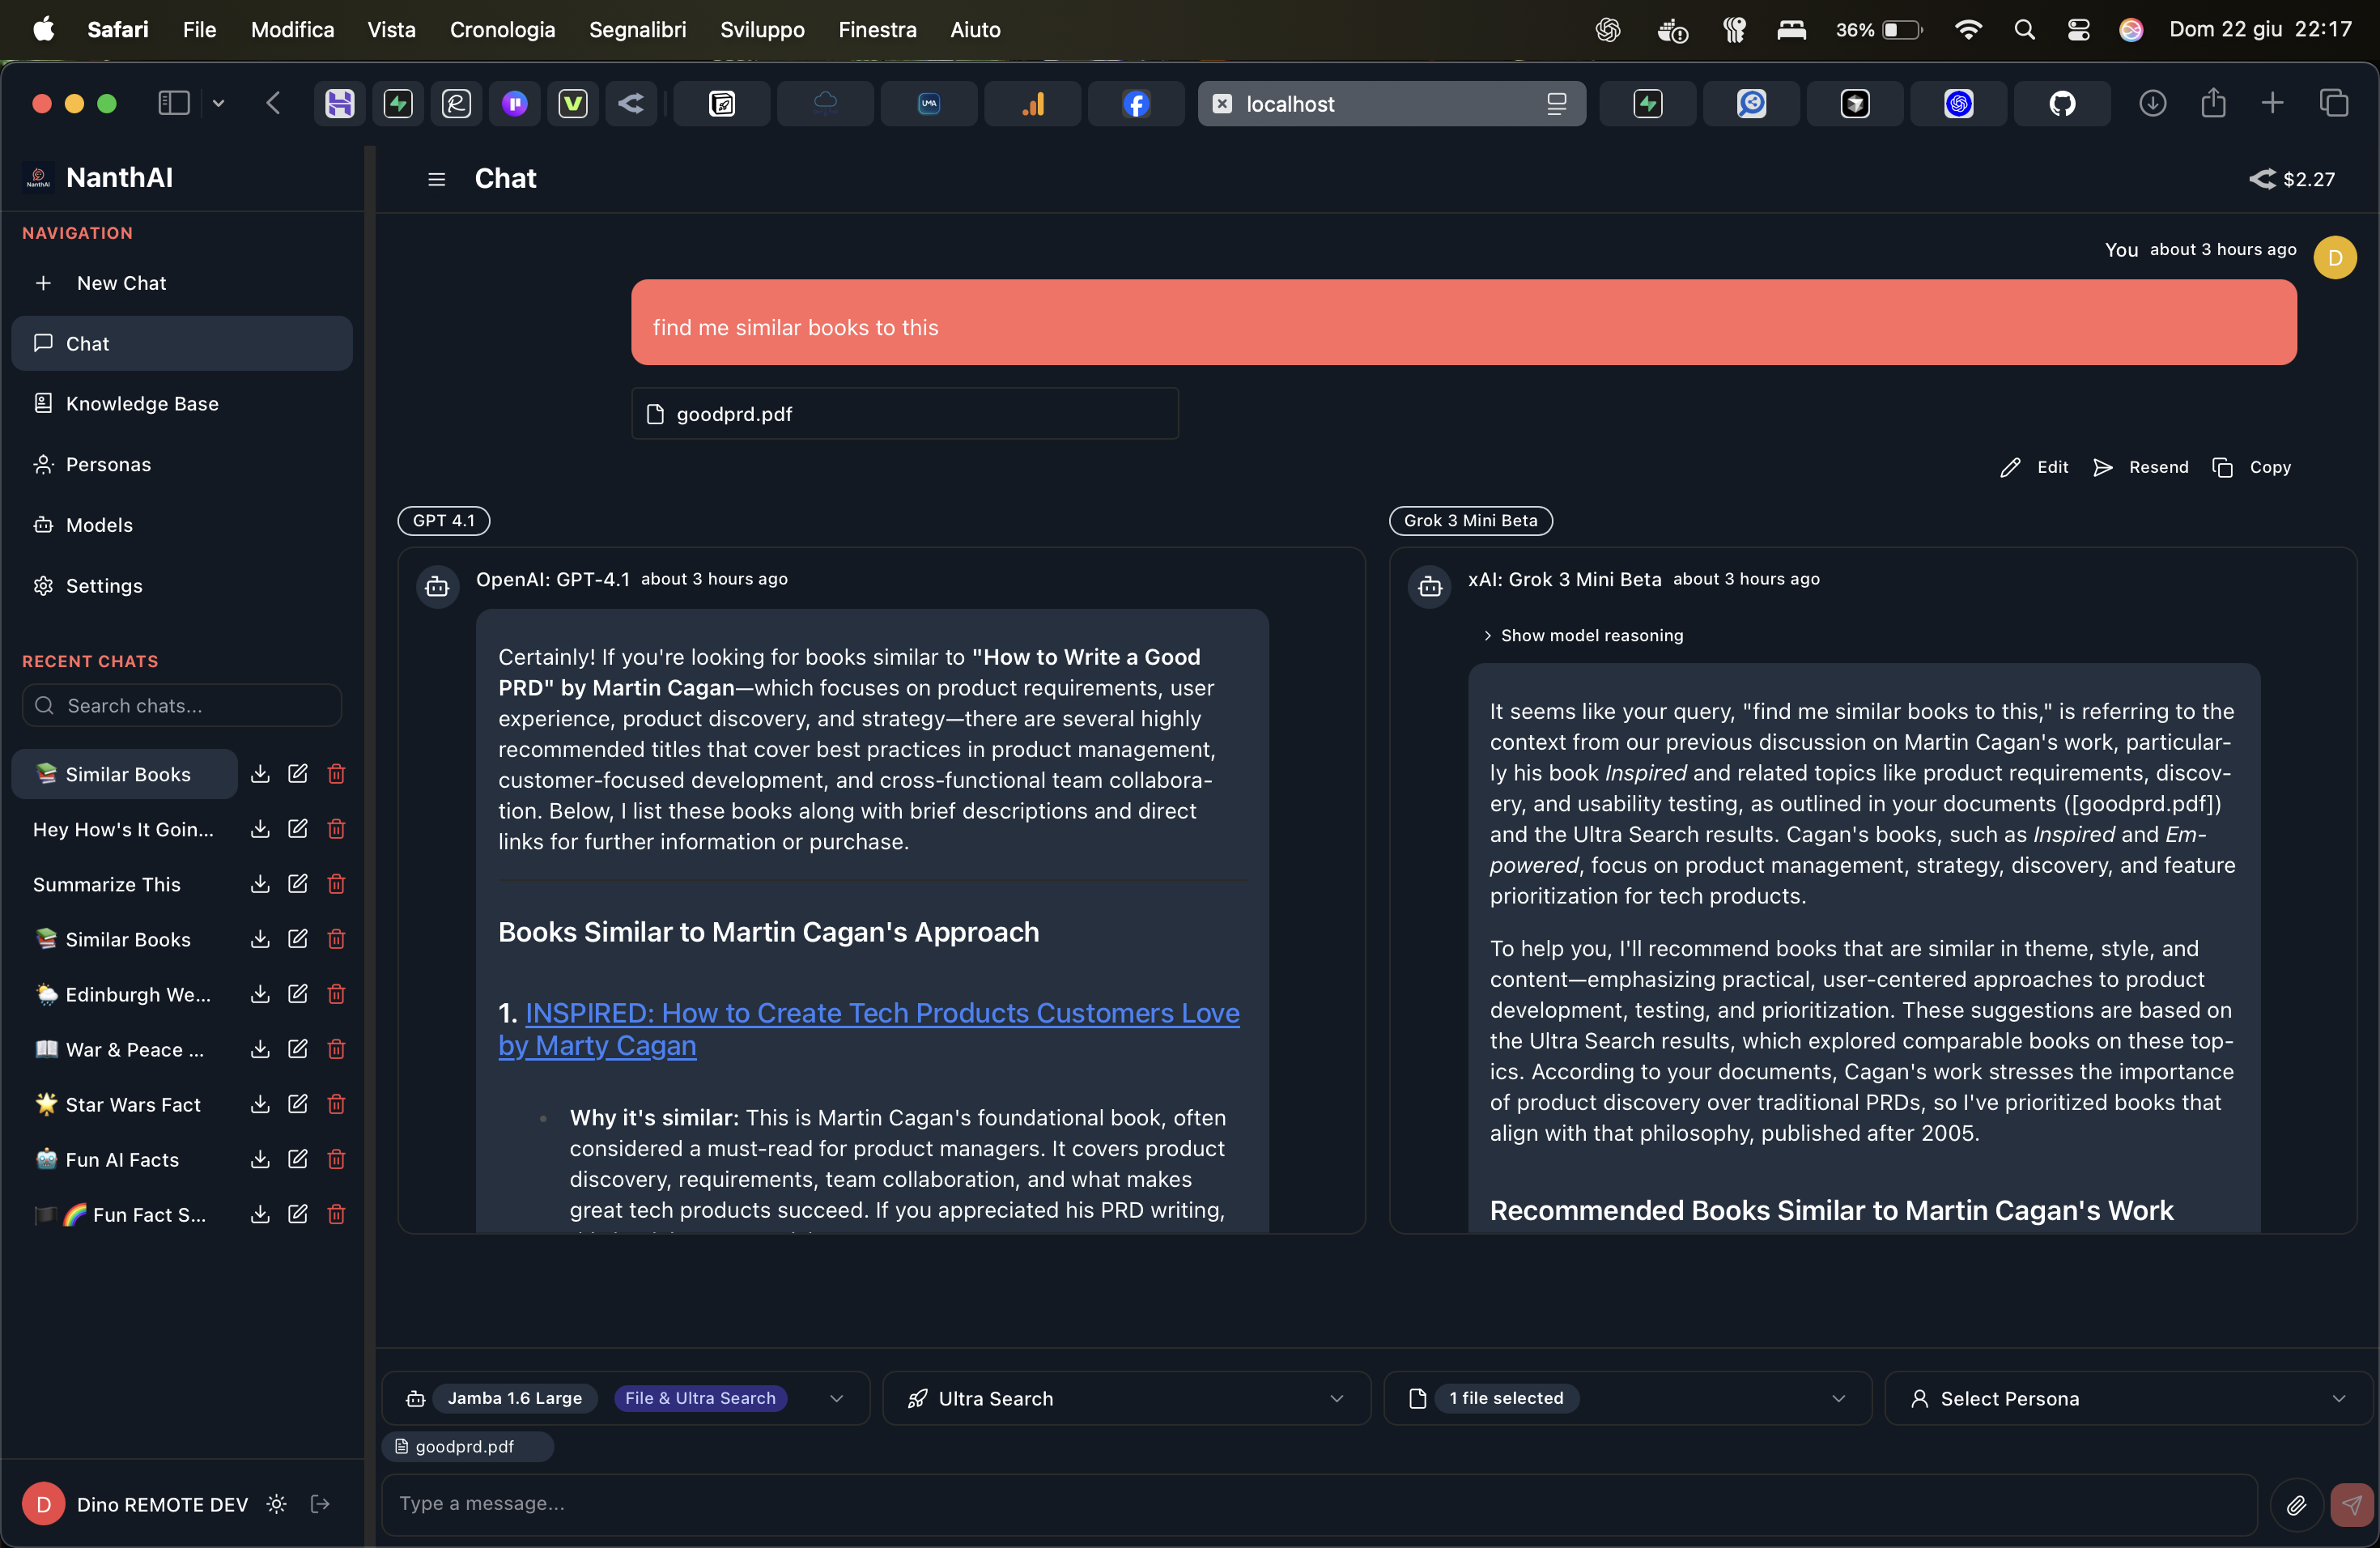Go to Personas
This screenshot has height=1548, width=2380.
point(182,465)
